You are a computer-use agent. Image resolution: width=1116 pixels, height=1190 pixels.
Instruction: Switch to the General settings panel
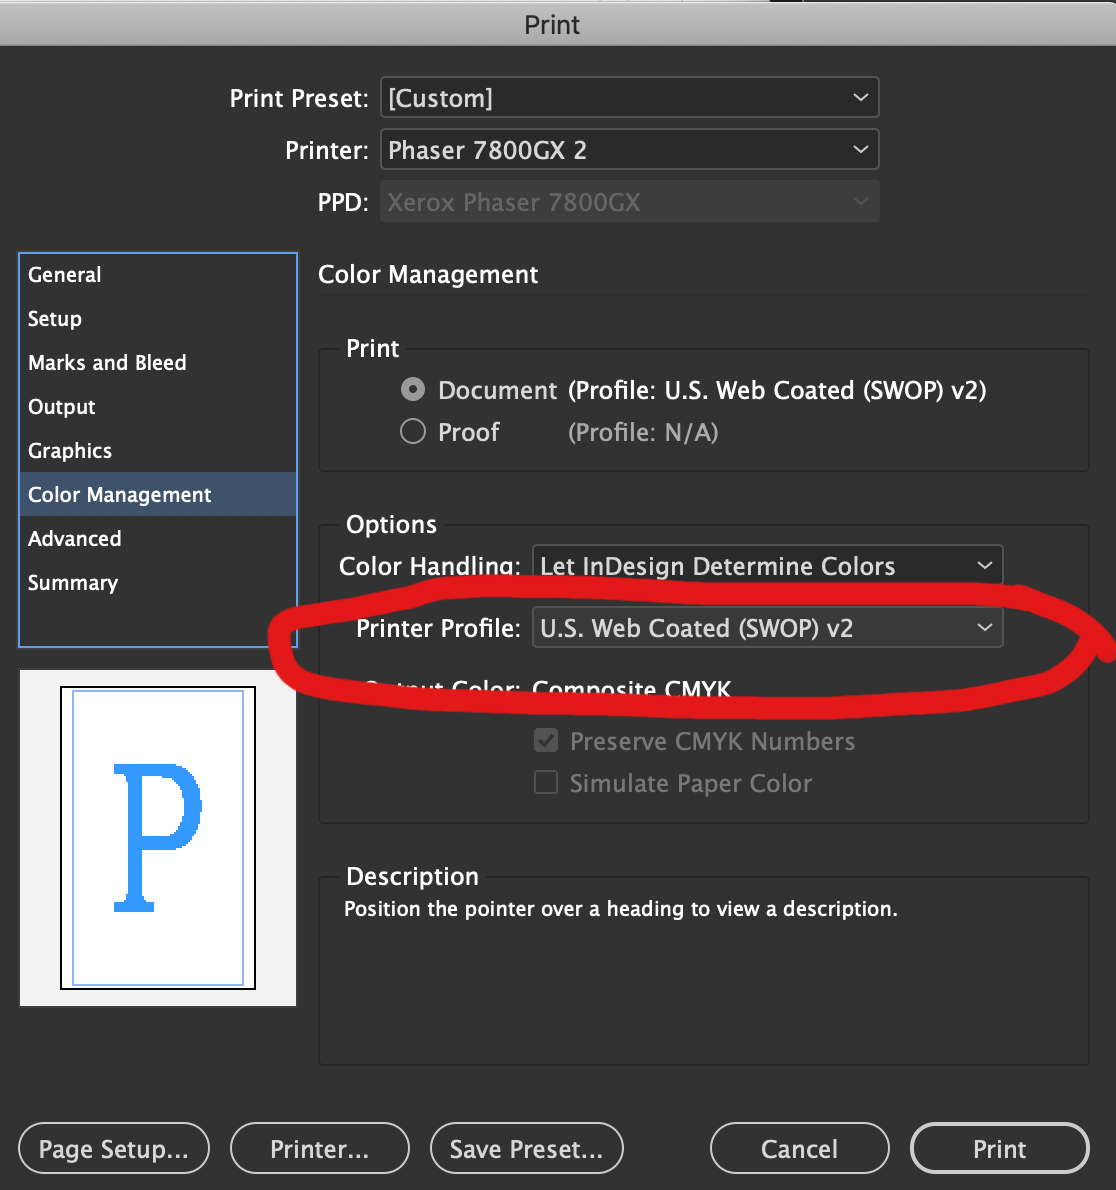65,274
